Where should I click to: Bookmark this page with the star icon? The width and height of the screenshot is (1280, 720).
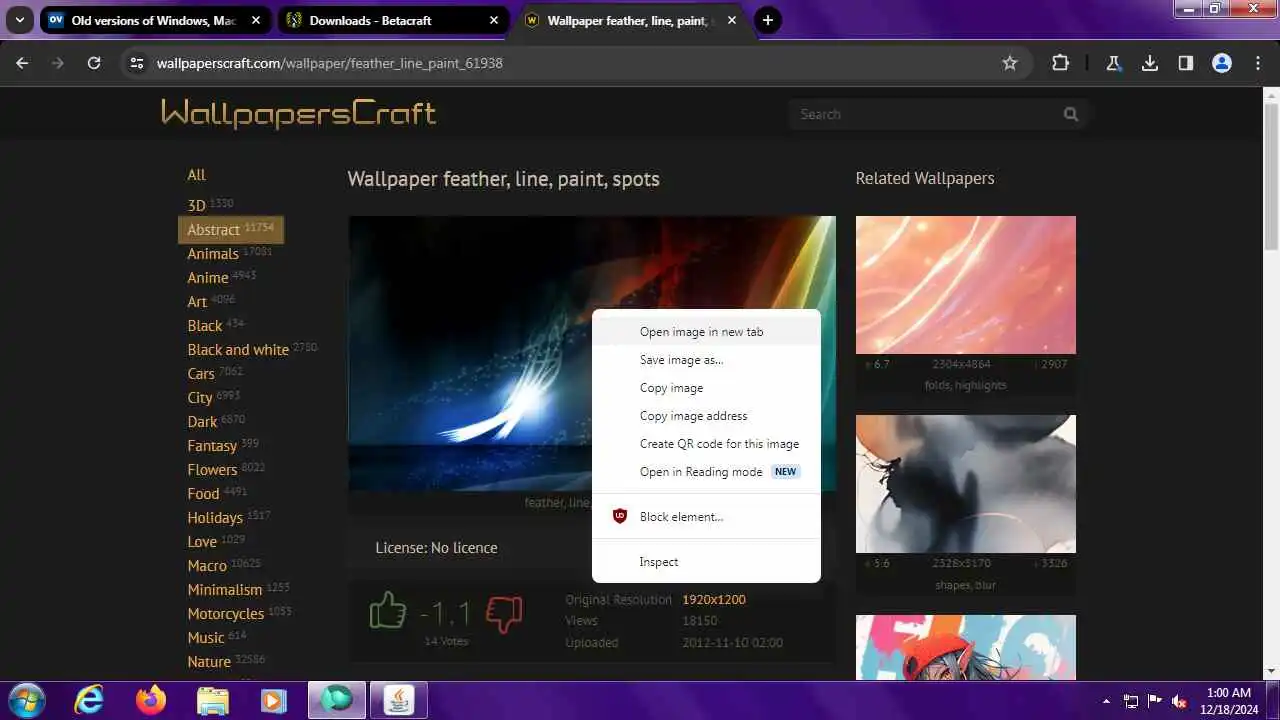(x=1010, y=63)
